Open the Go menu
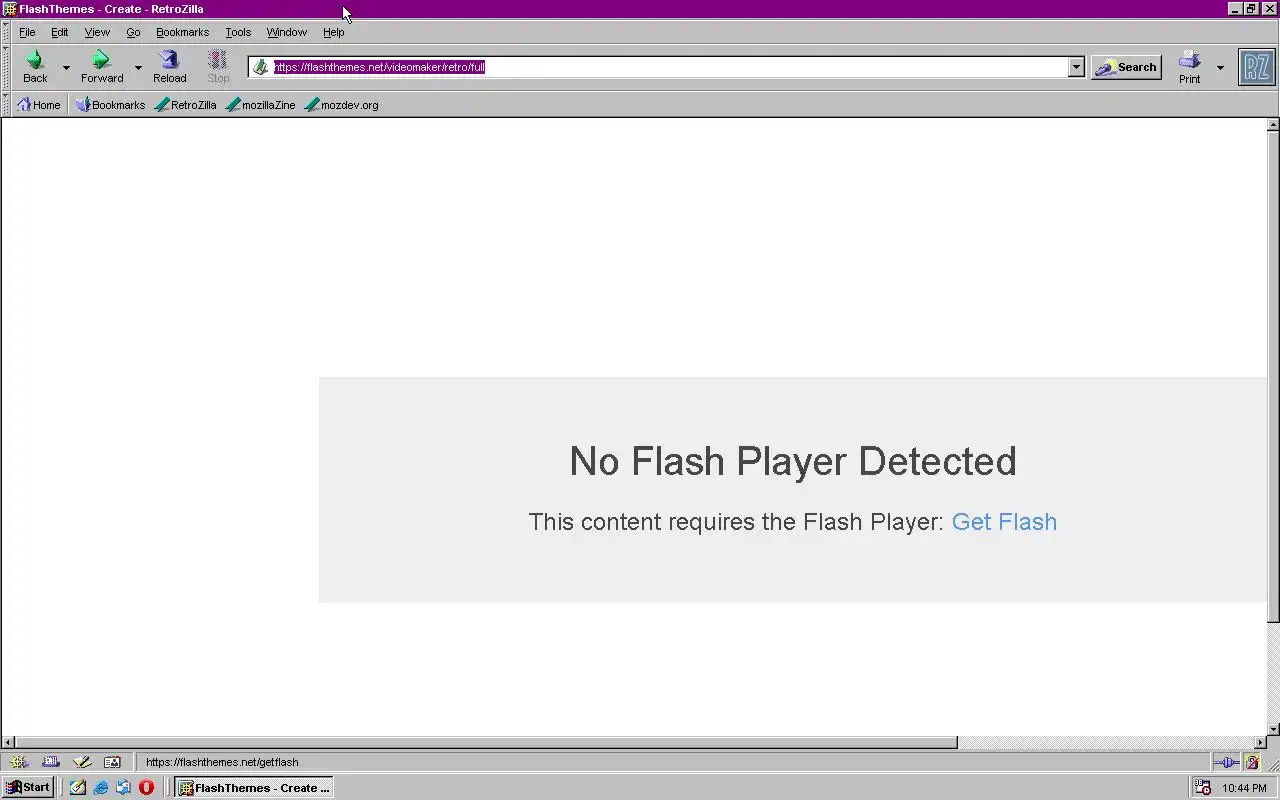 133,32
